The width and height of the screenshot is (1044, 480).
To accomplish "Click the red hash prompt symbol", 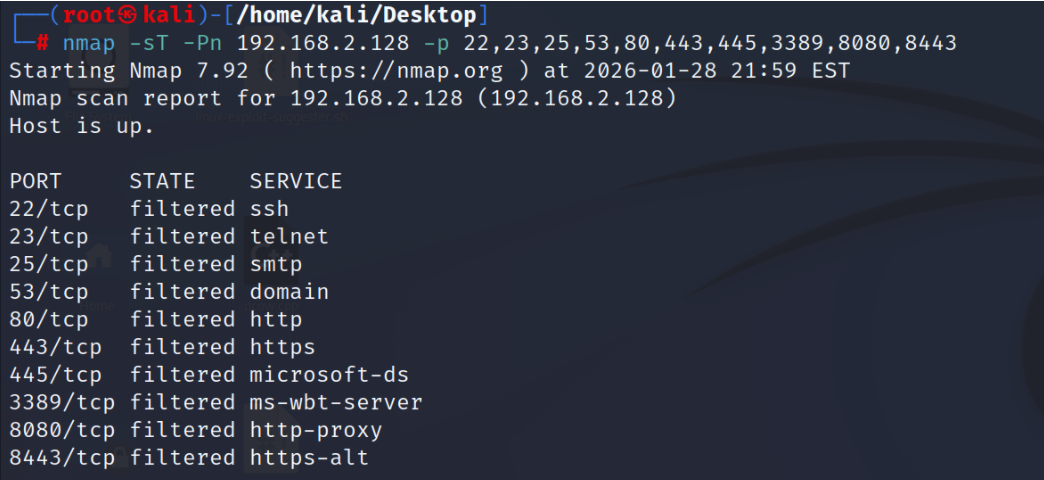I will click(x=42, y=43).
